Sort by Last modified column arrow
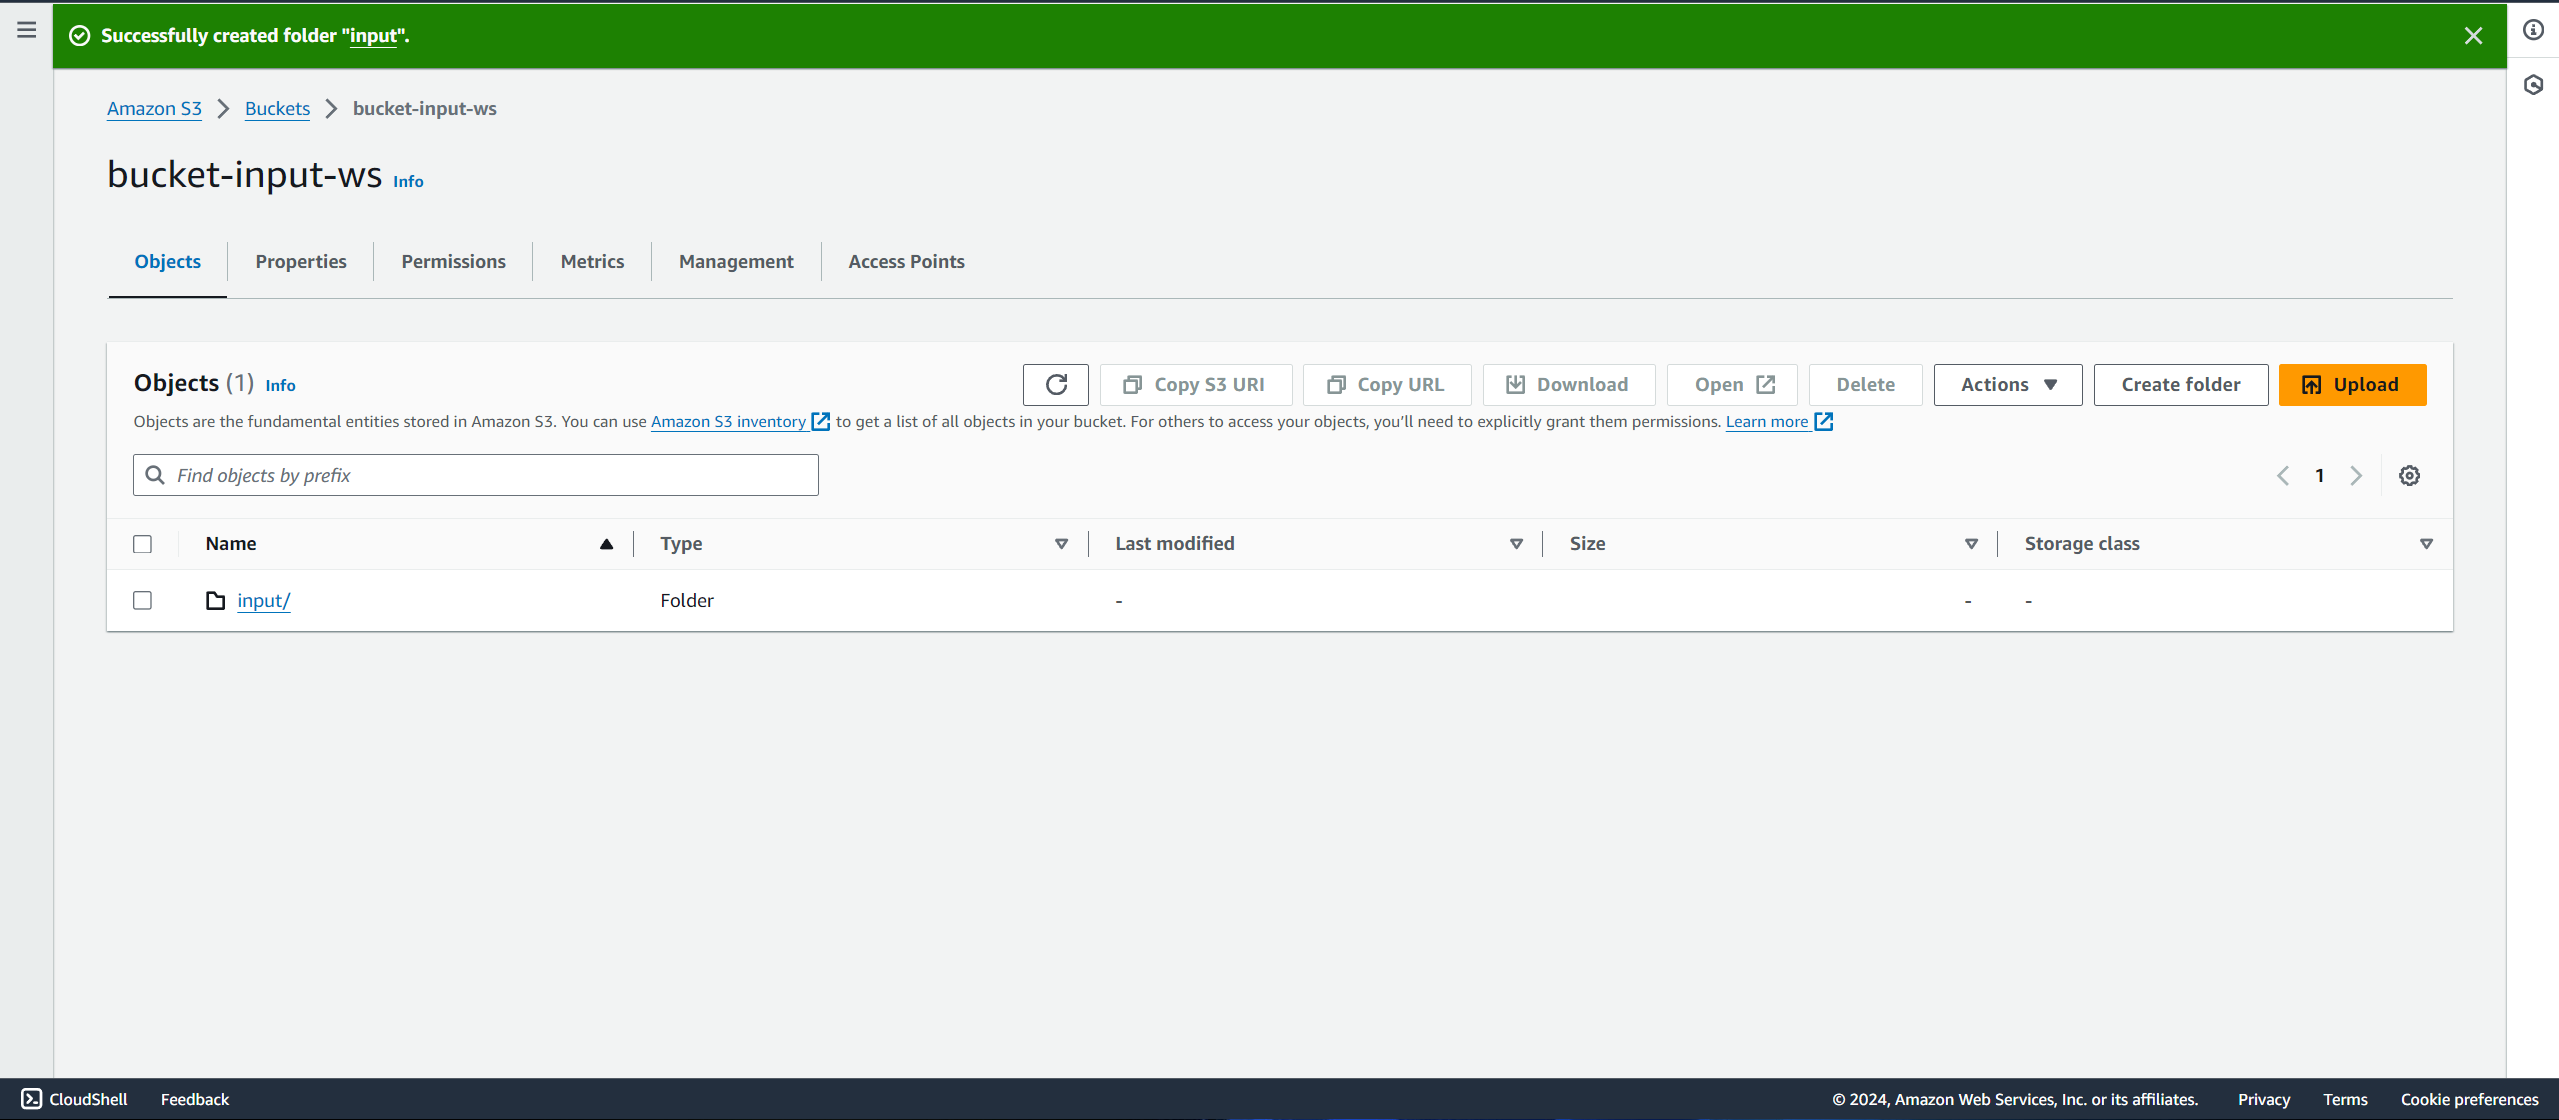Image resolution: width=2559 pixels, height=1120 pixels. pos(1516,544)
